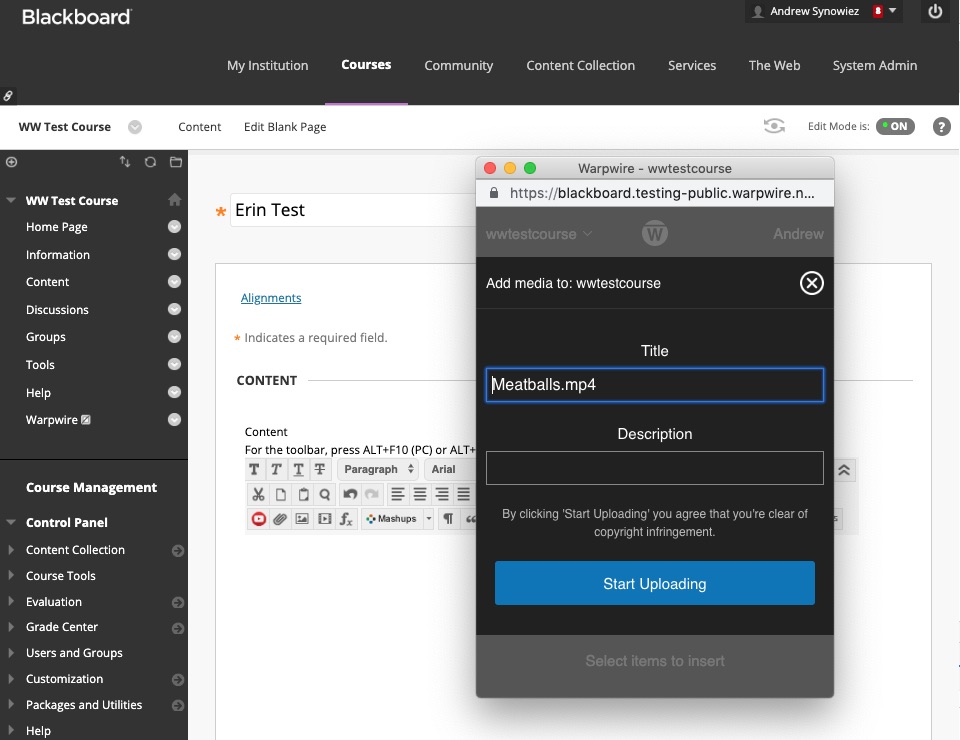Refresh the course menu

(150, 162)
